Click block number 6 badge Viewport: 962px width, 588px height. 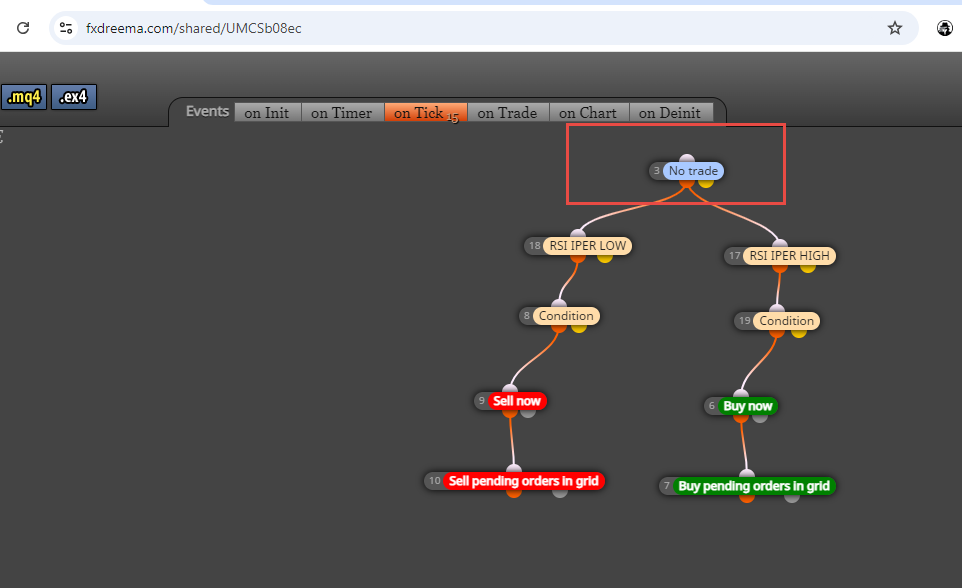click(712, 406)
